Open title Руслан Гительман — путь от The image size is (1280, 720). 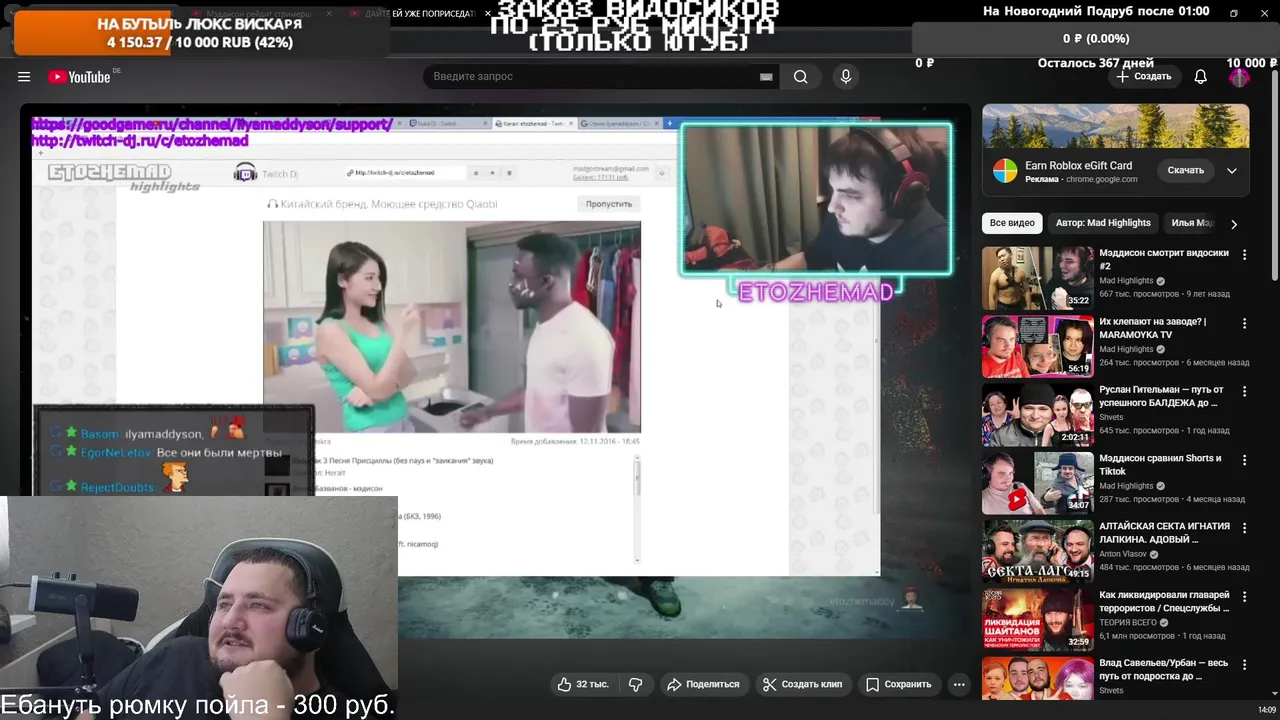[1161, 396]
